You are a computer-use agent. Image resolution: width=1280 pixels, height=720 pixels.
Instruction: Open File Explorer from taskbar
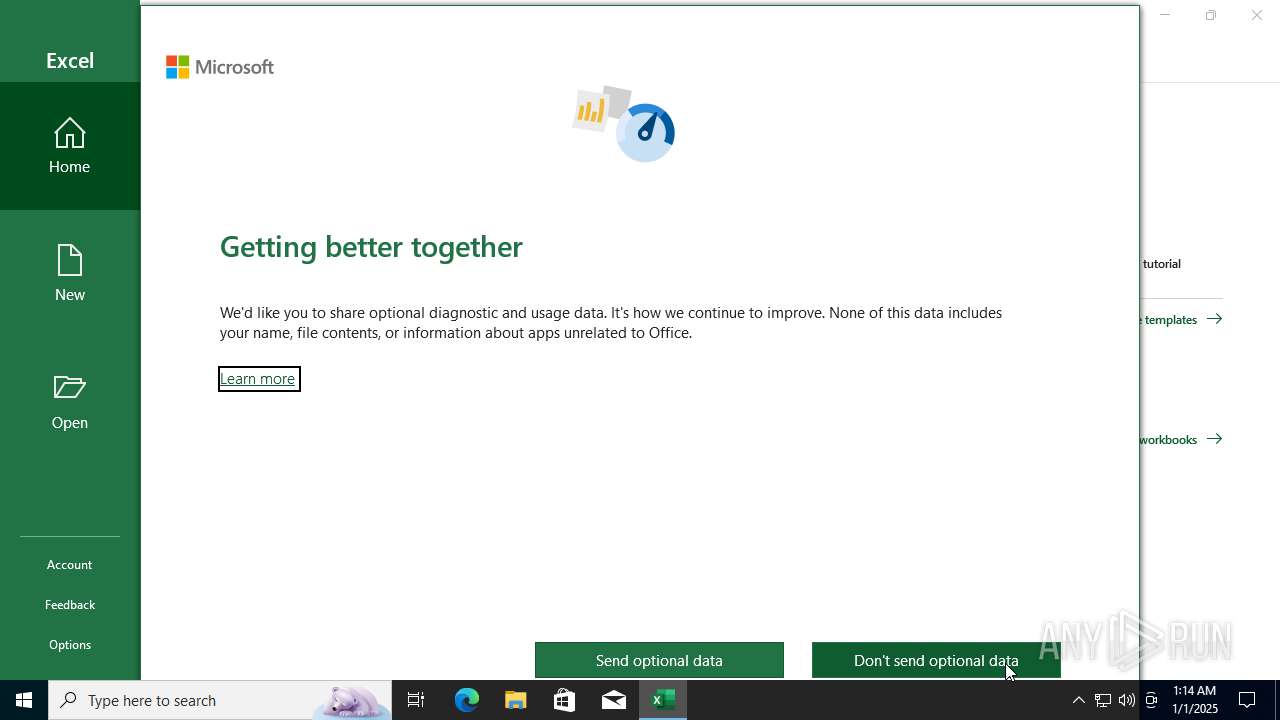click(516, 700)
